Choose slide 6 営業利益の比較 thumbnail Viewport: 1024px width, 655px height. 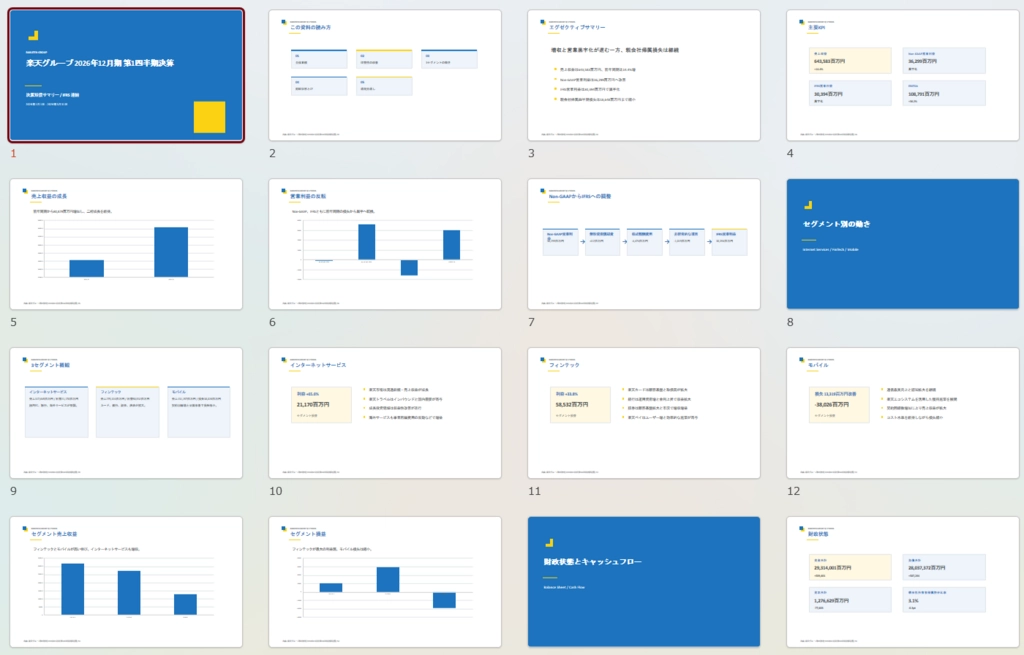click(x=385, y=244)
